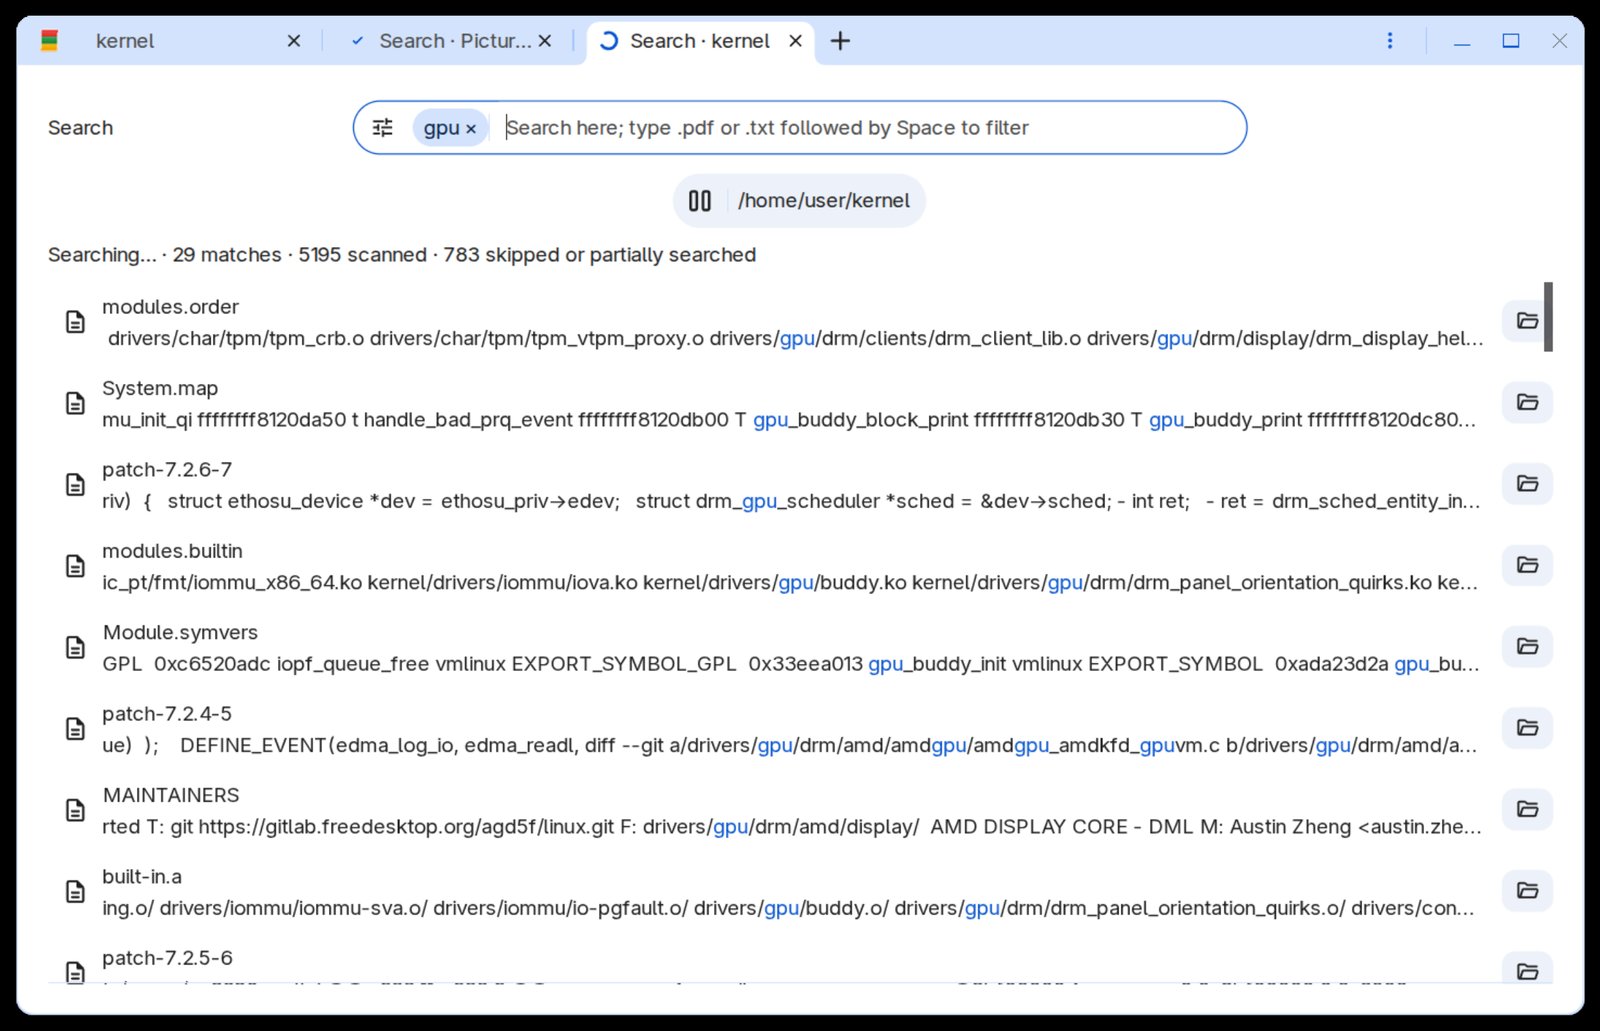Open containing folder for modules.builtin

click(x=1527, y=565)
